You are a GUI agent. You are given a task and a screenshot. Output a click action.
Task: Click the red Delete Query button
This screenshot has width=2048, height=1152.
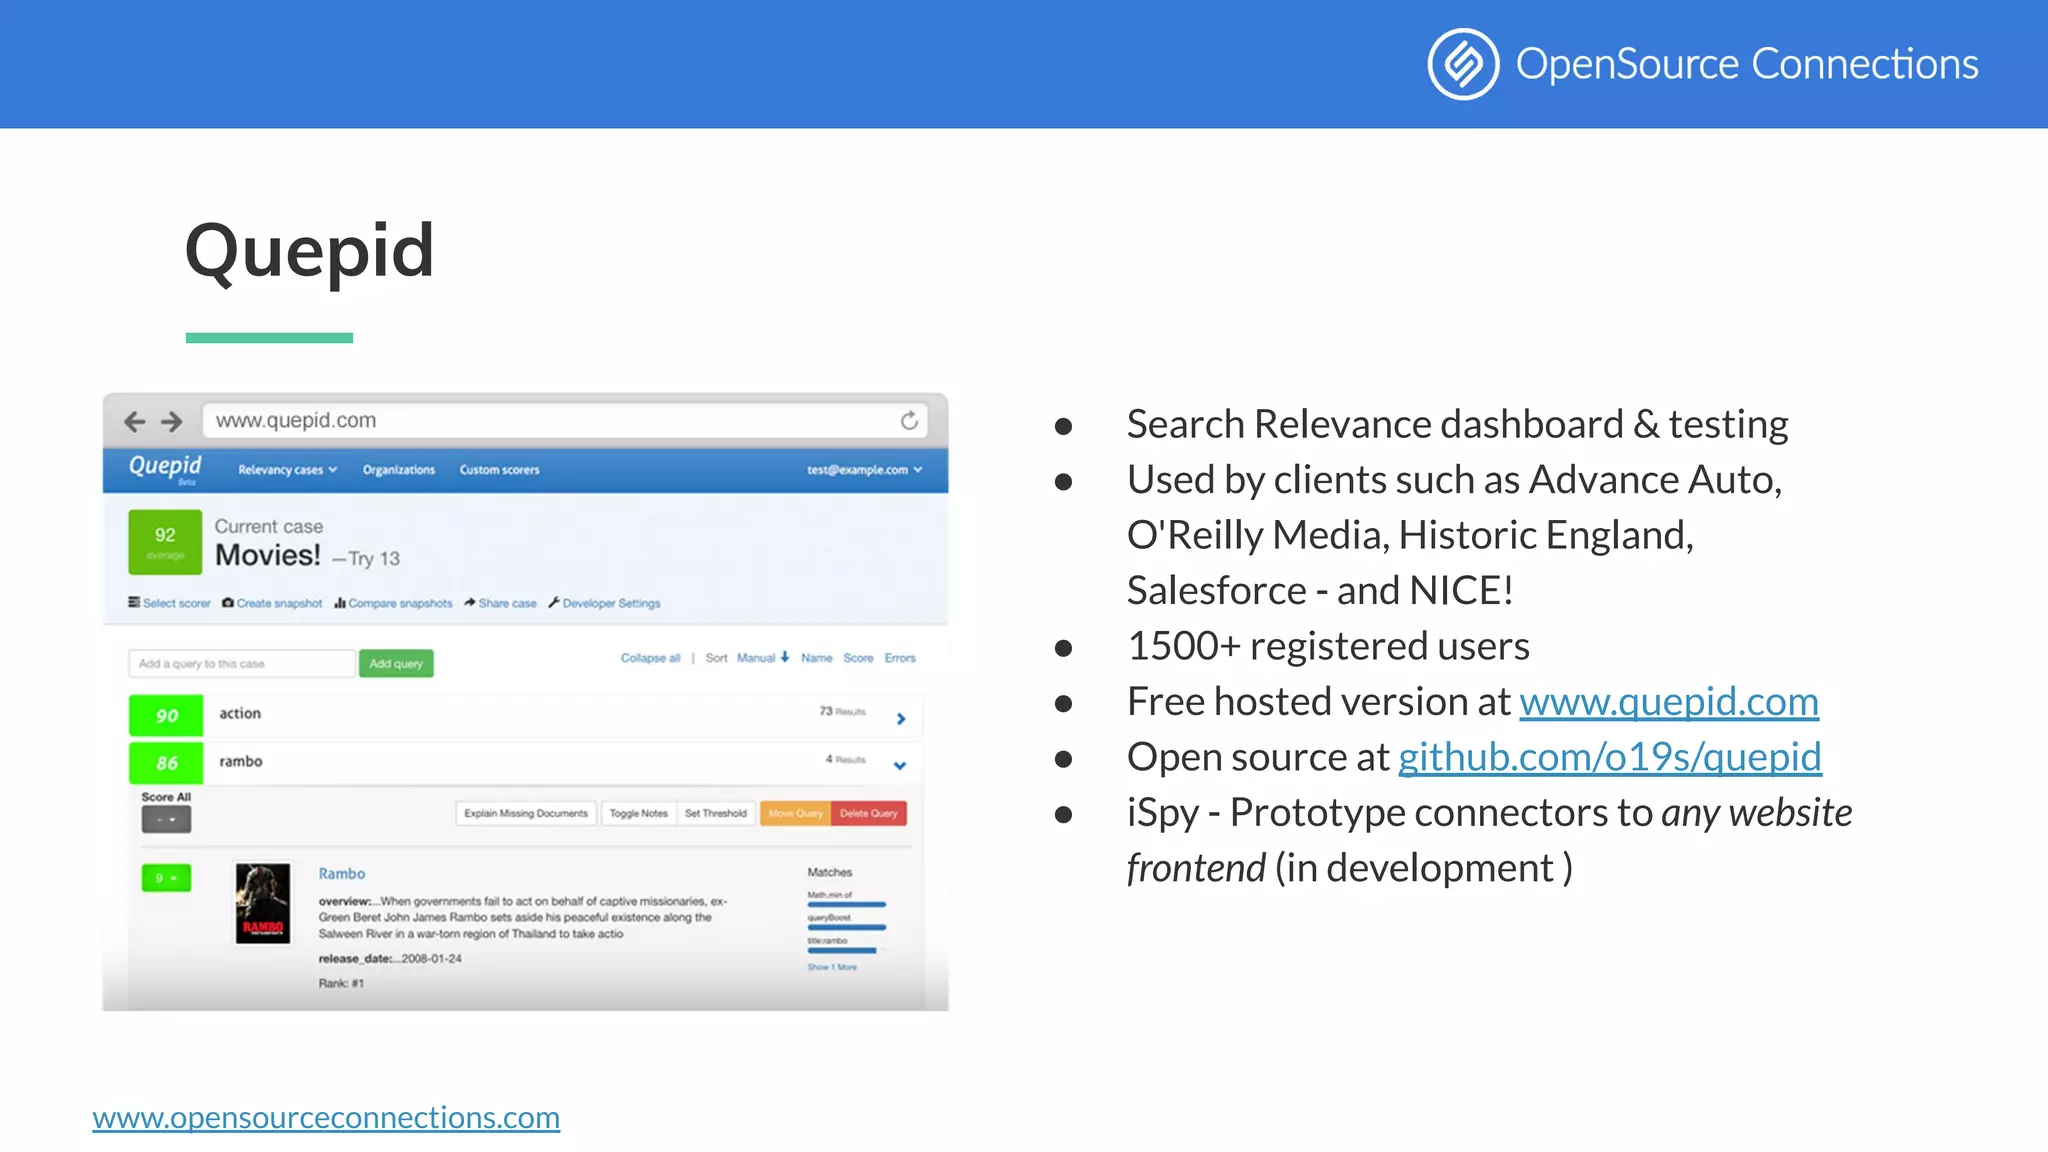869,813
